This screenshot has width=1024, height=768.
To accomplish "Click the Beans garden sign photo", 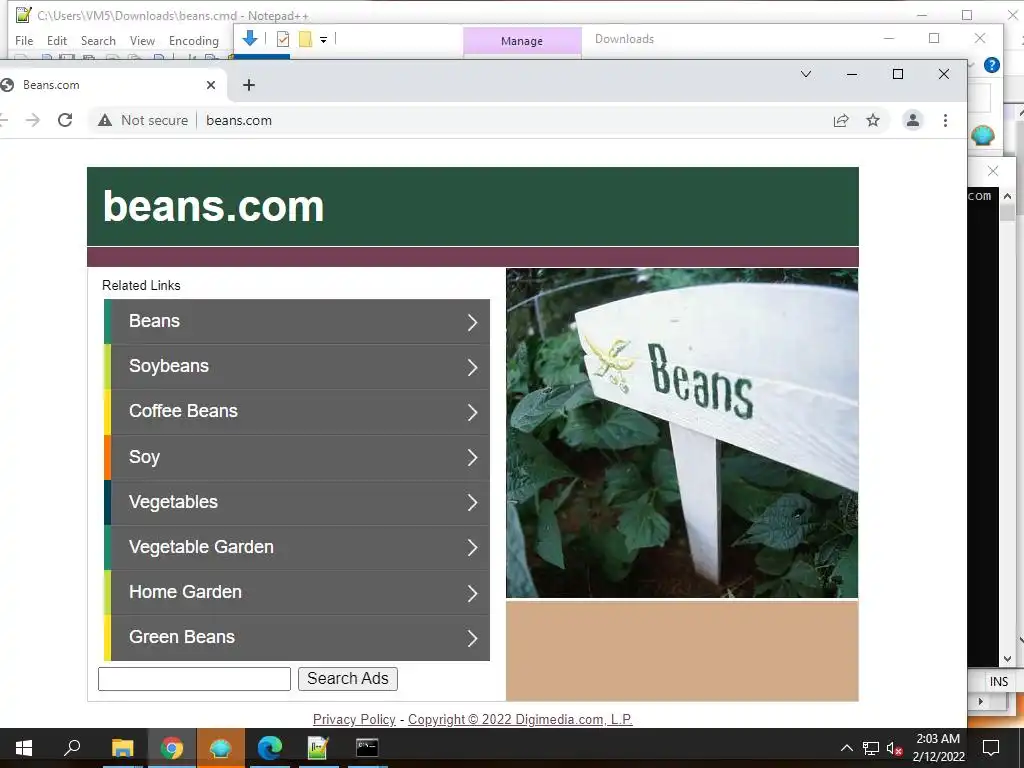I will 682,433.
